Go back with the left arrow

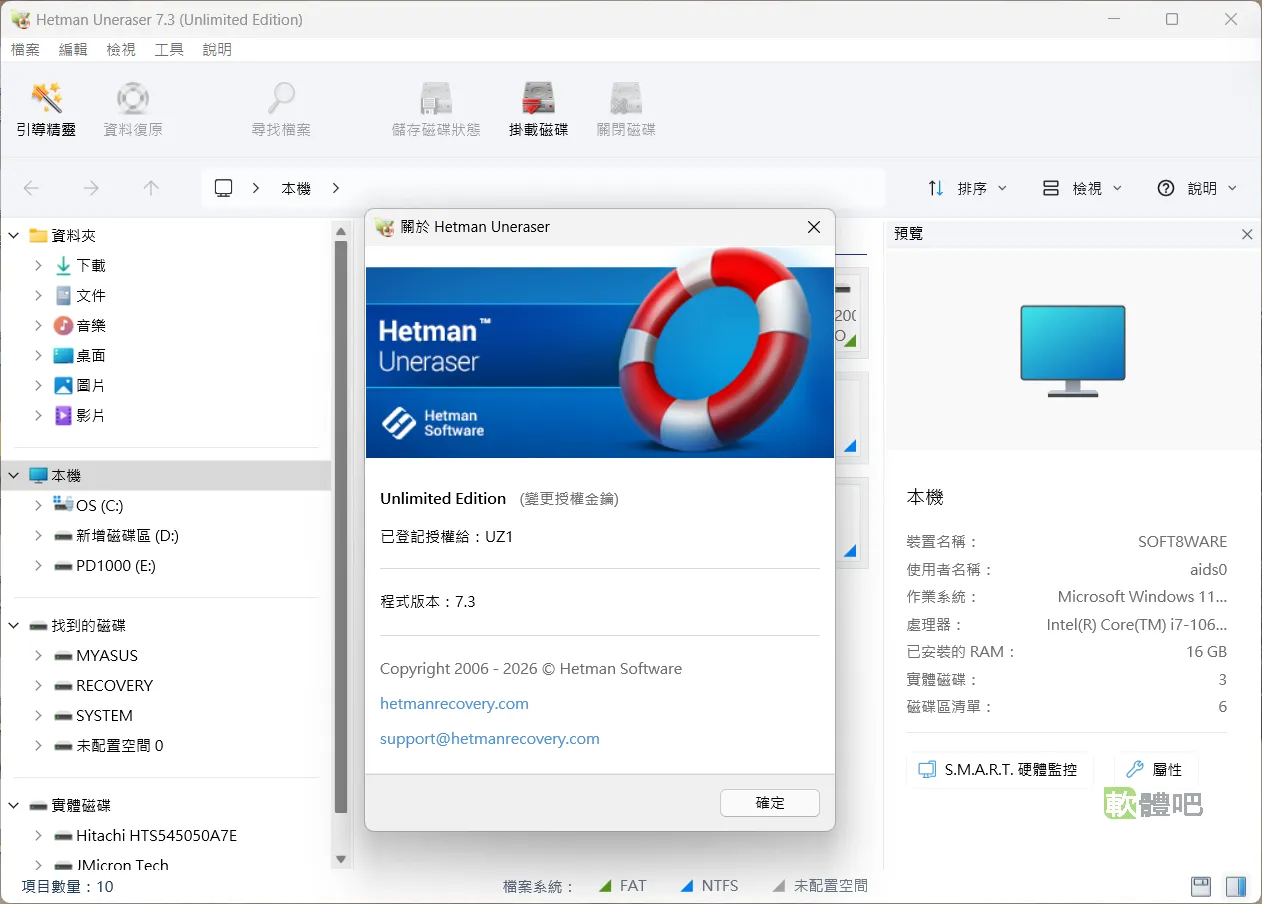31,188
